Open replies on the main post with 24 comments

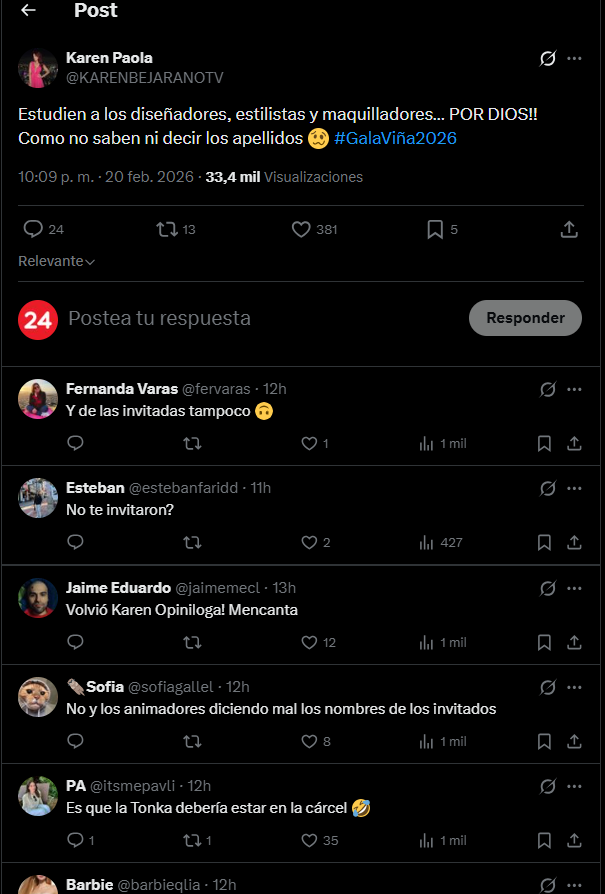click(x=34, y=230)
